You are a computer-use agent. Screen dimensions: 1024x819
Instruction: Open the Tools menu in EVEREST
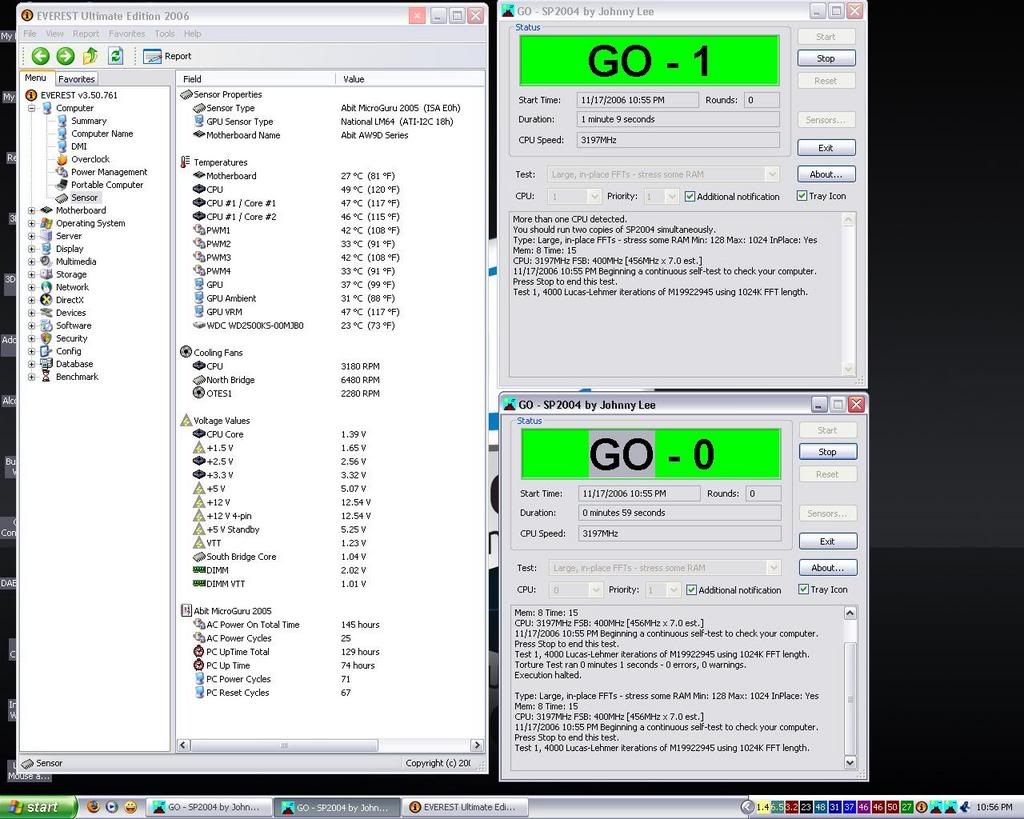[x=165, y=33]
